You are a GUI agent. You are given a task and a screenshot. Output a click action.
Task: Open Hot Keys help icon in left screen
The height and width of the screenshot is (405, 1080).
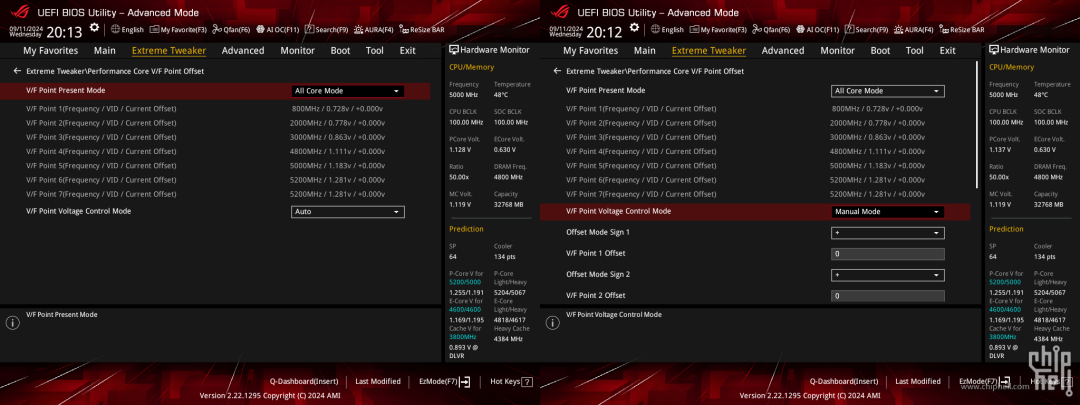coord(527,382)
